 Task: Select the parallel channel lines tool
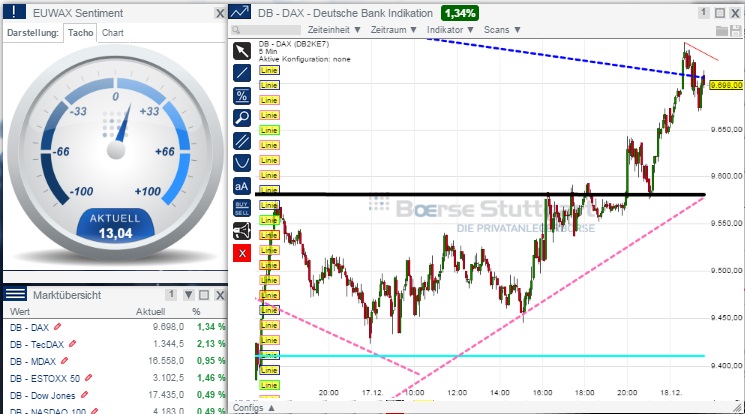pos(242,140)
